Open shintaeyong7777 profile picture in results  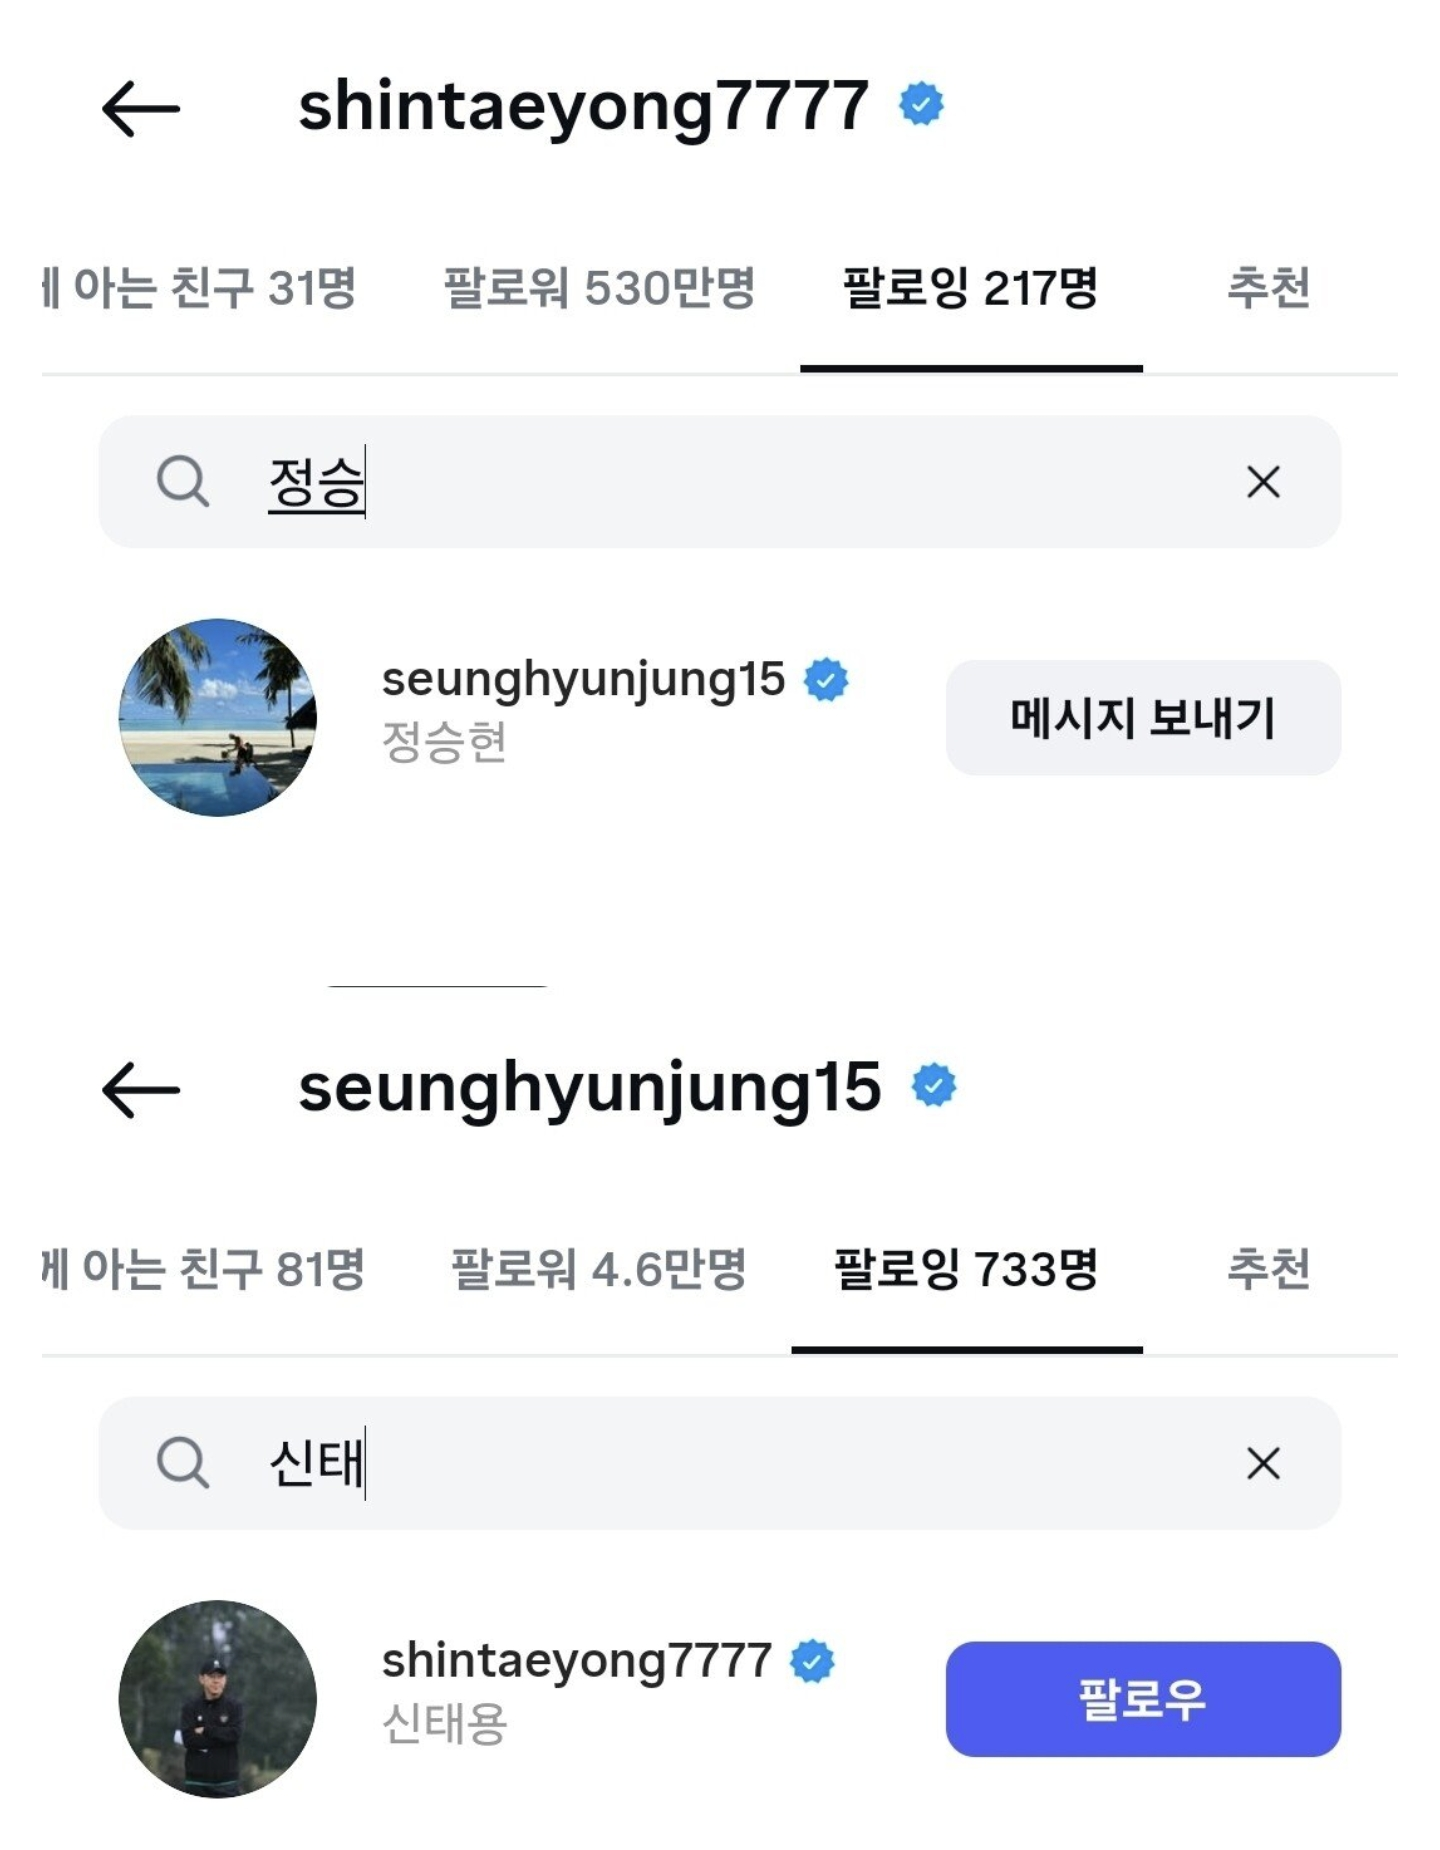click(x=218, y=1698)
